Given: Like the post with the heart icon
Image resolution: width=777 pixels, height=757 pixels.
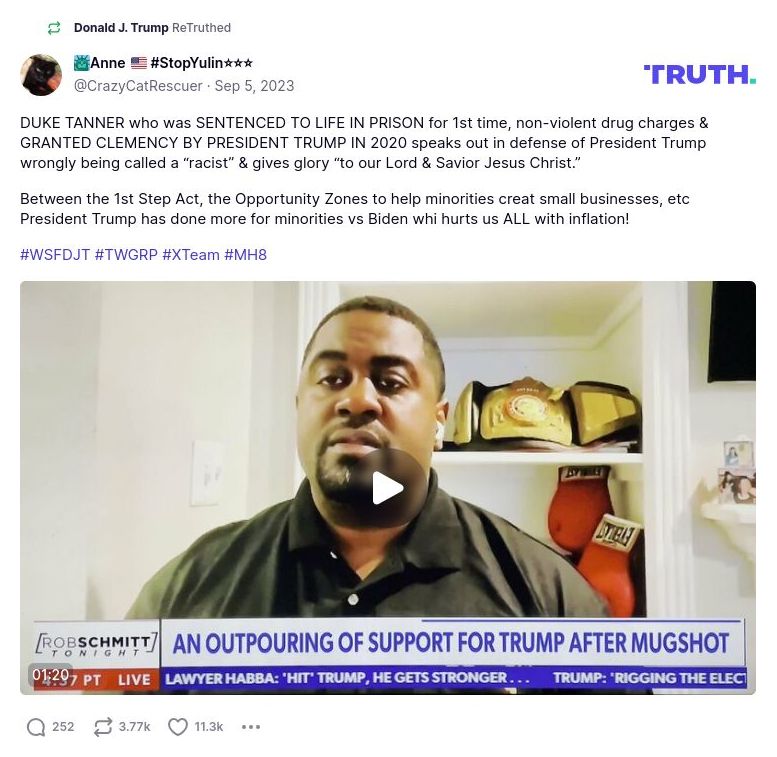Looking at the screenshot, I should (x=177, y=727).
